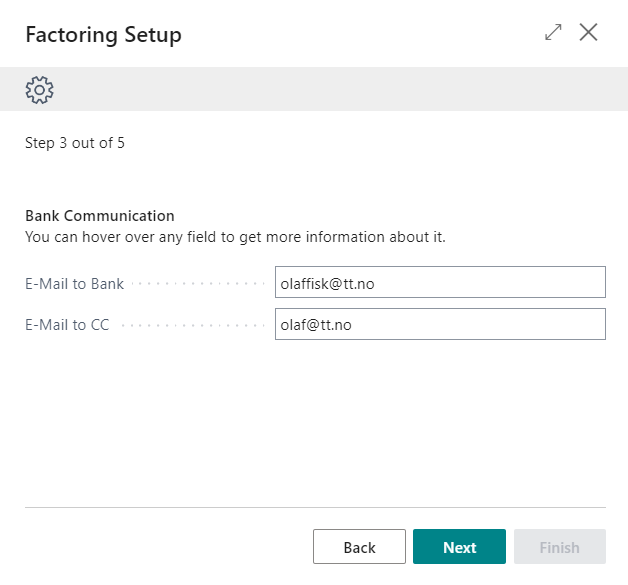Click into the E-Mail to Bank field
Screen dimensions: 628x585
click(x=440, y=283)
